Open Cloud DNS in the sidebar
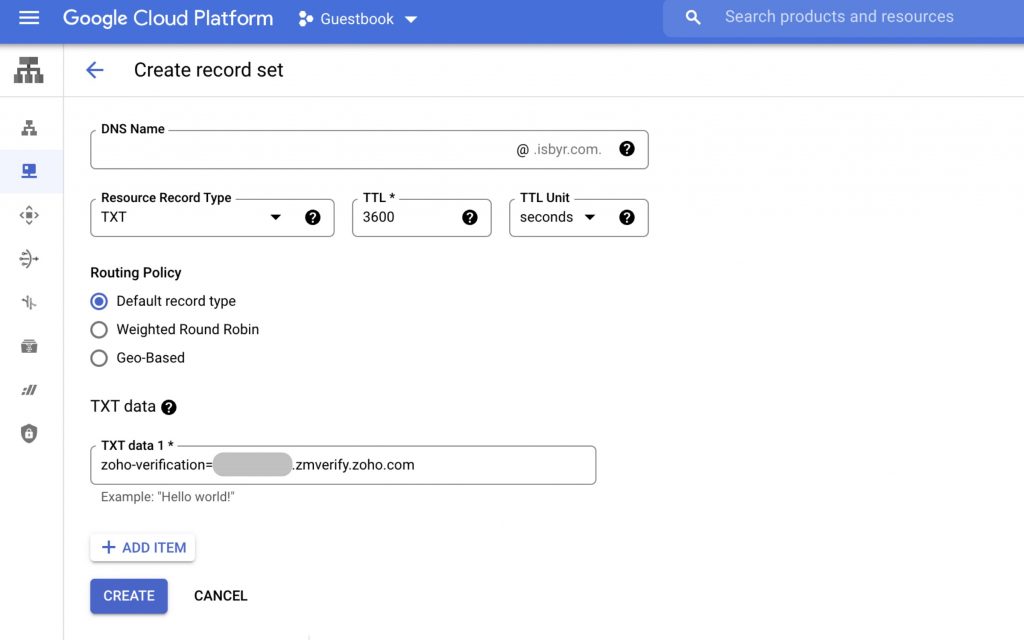This screenshot has height=640, width=1024. 29,171
